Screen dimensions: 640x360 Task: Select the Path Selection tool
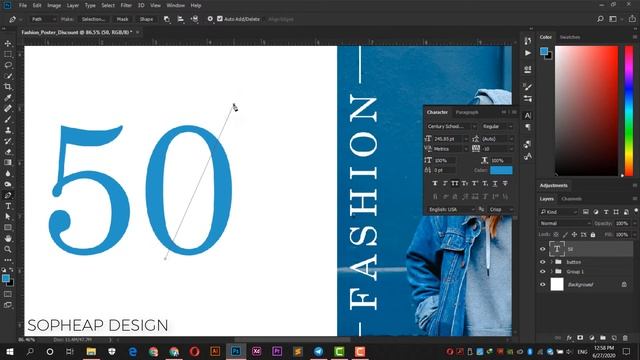click(8, 217)
